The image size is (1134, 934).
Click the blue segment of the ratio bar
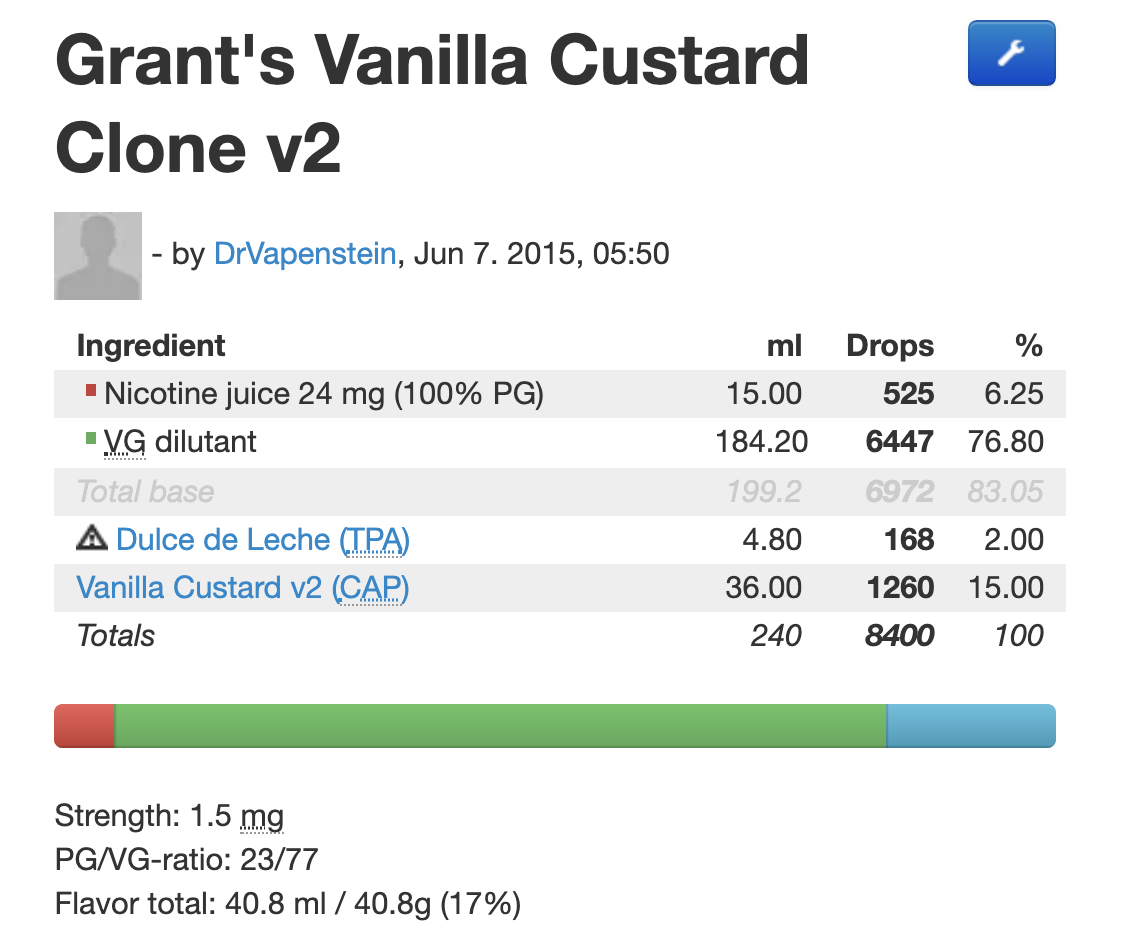tap(970, 726)
